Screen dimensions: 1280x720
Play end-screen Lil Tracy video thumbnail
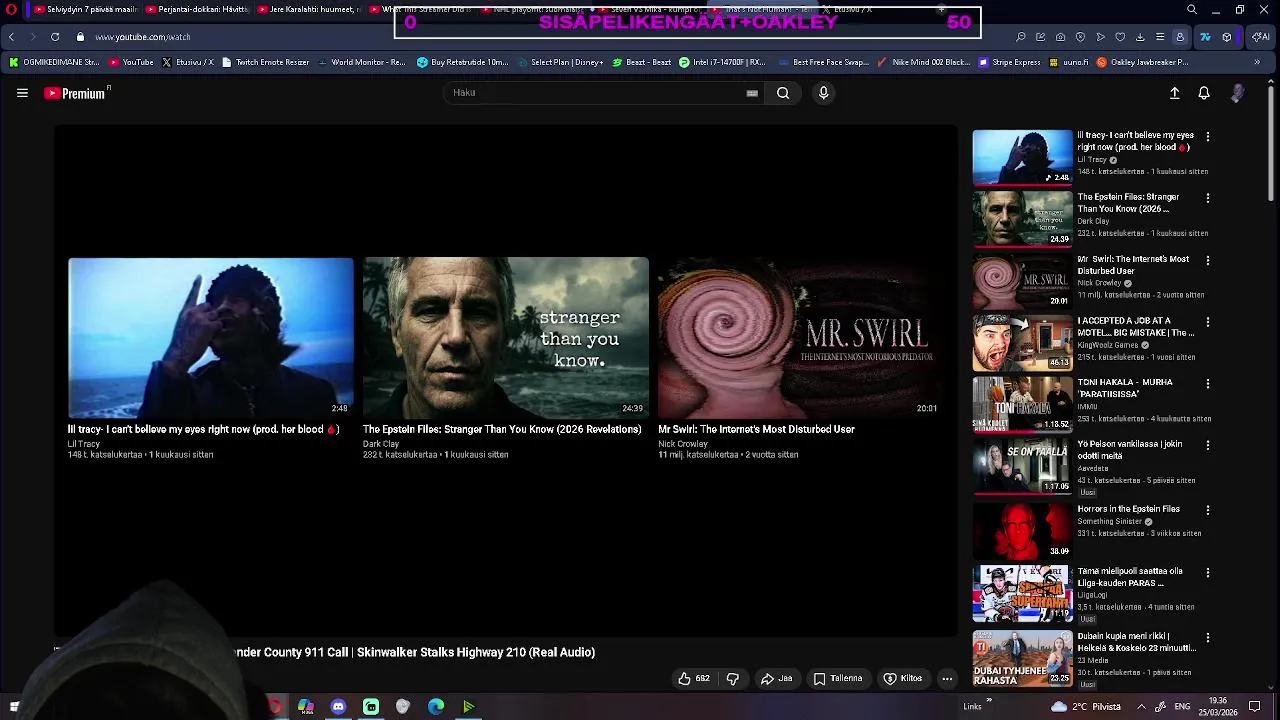(210, 338)
